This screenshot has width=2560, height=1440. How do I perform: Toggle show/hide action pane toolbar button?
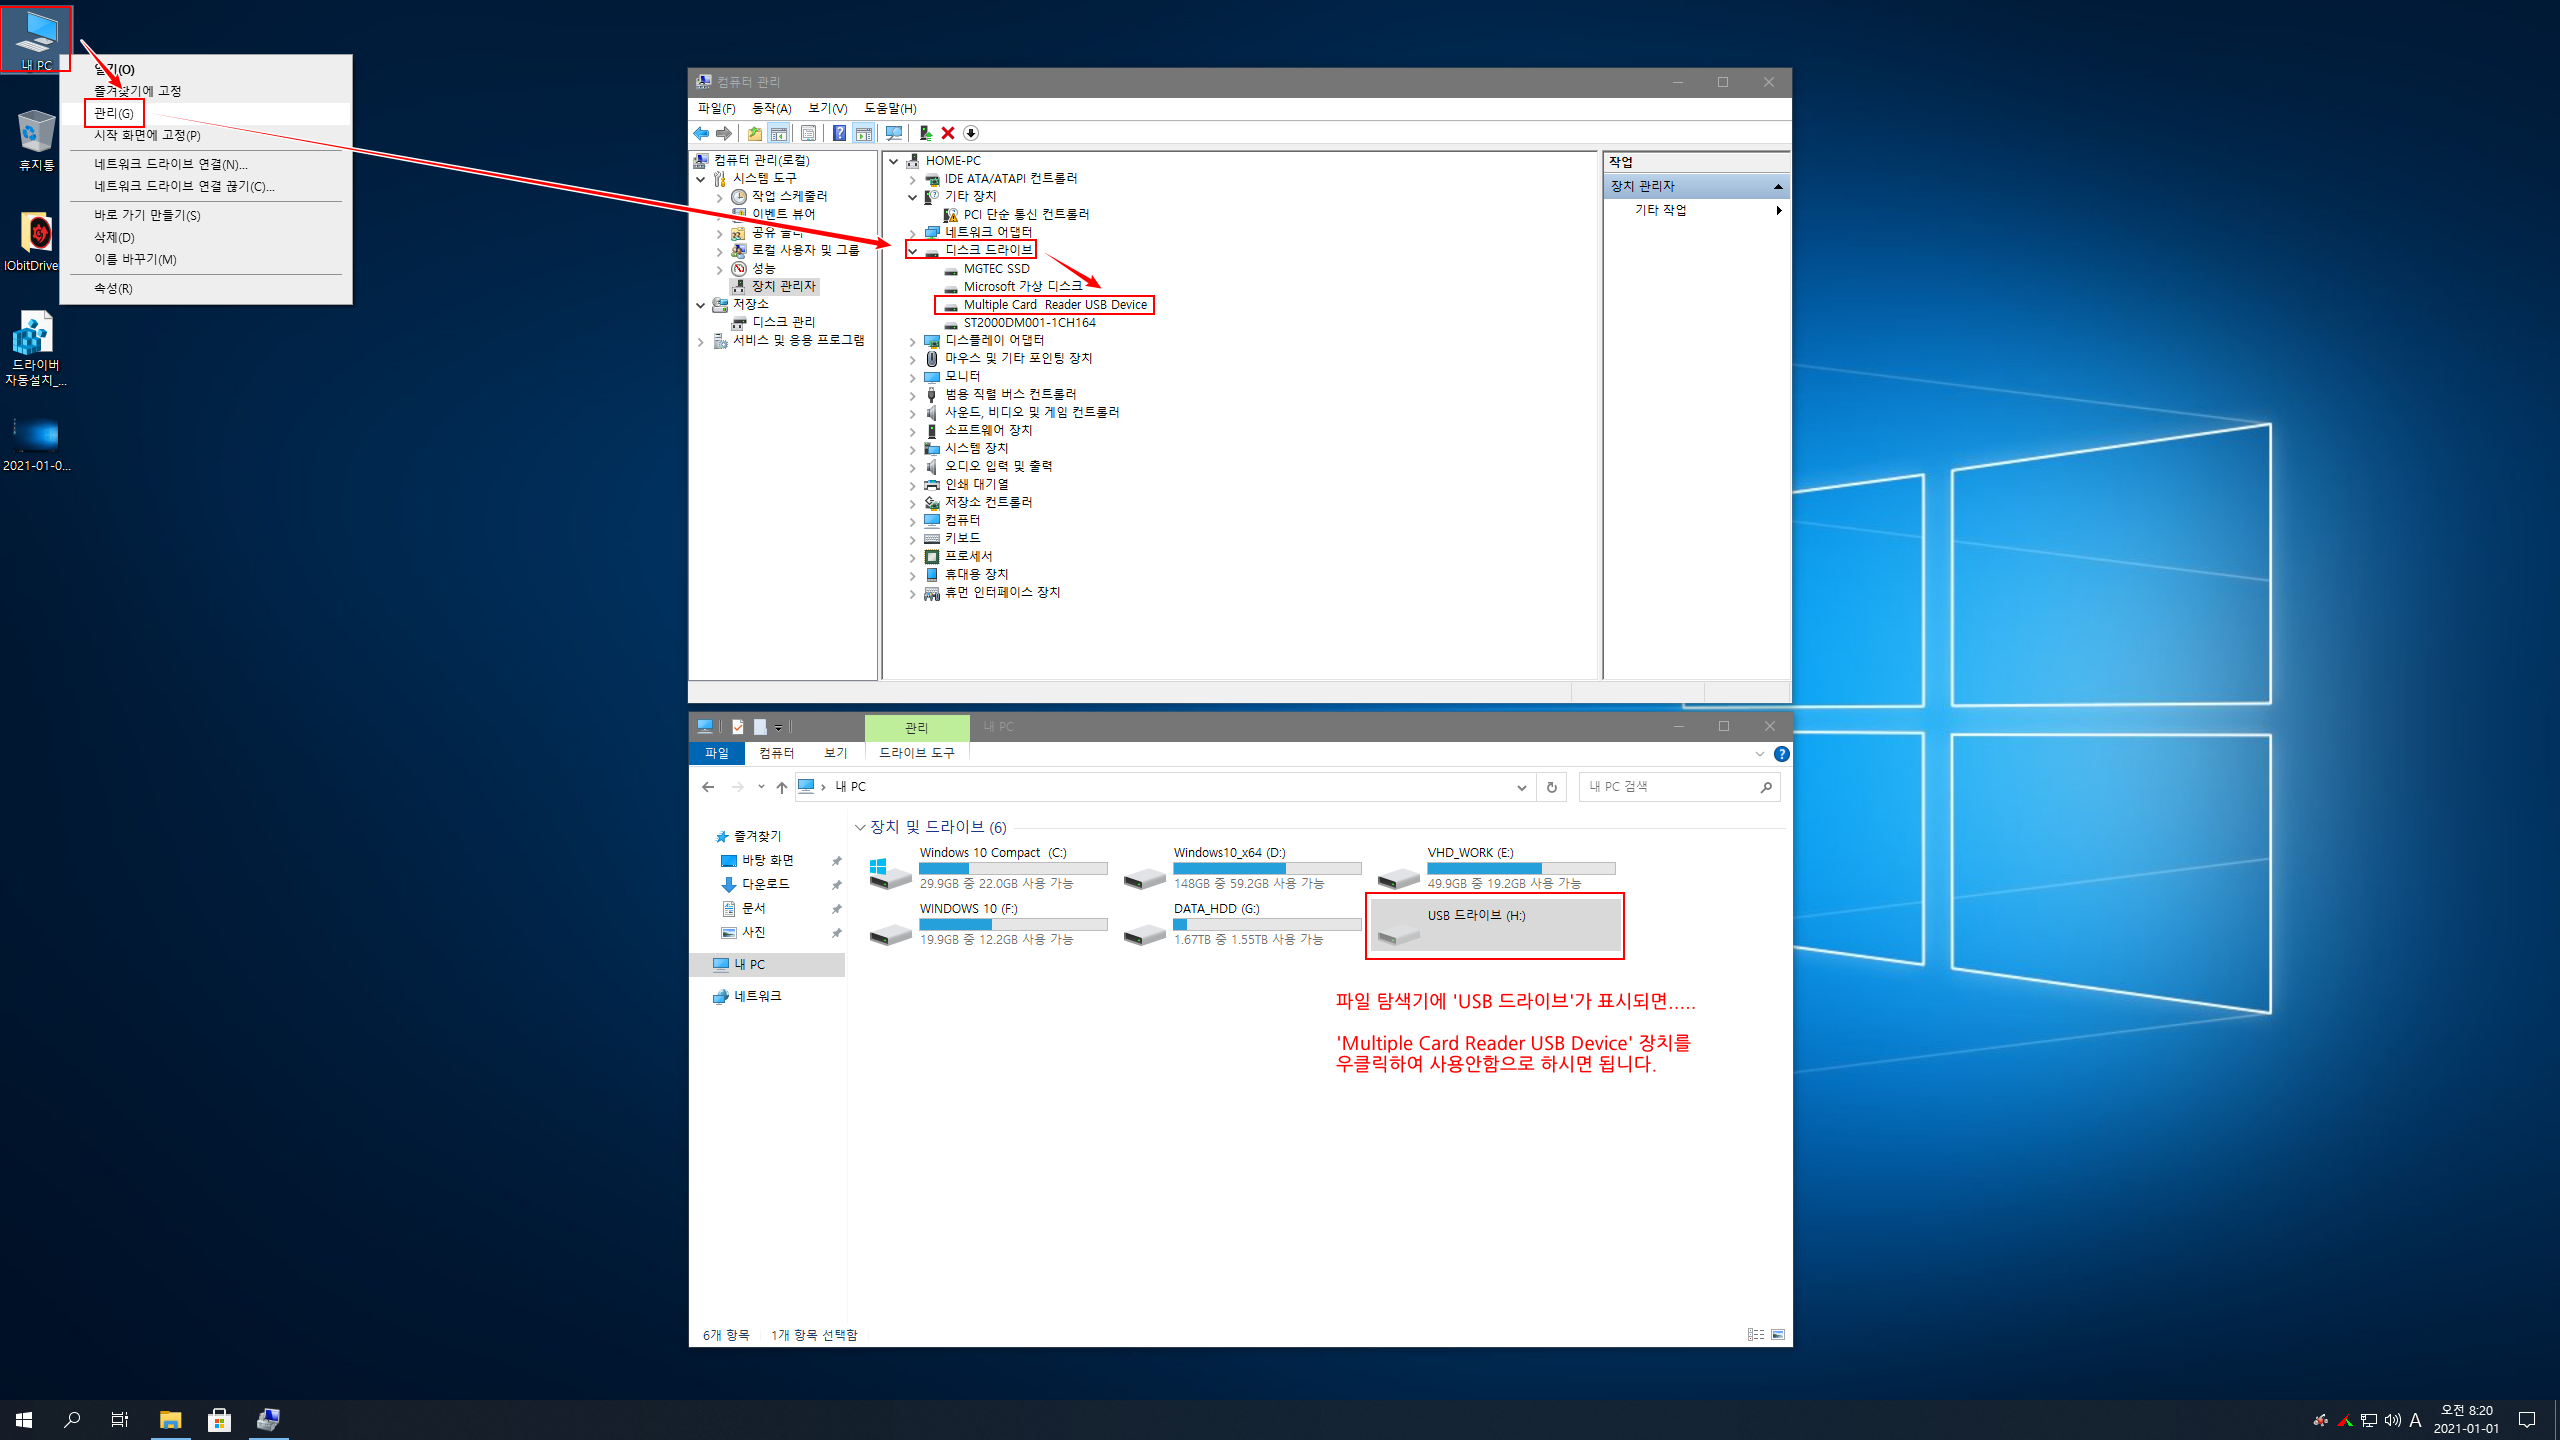pyautogui.click(x=864, y=133)
